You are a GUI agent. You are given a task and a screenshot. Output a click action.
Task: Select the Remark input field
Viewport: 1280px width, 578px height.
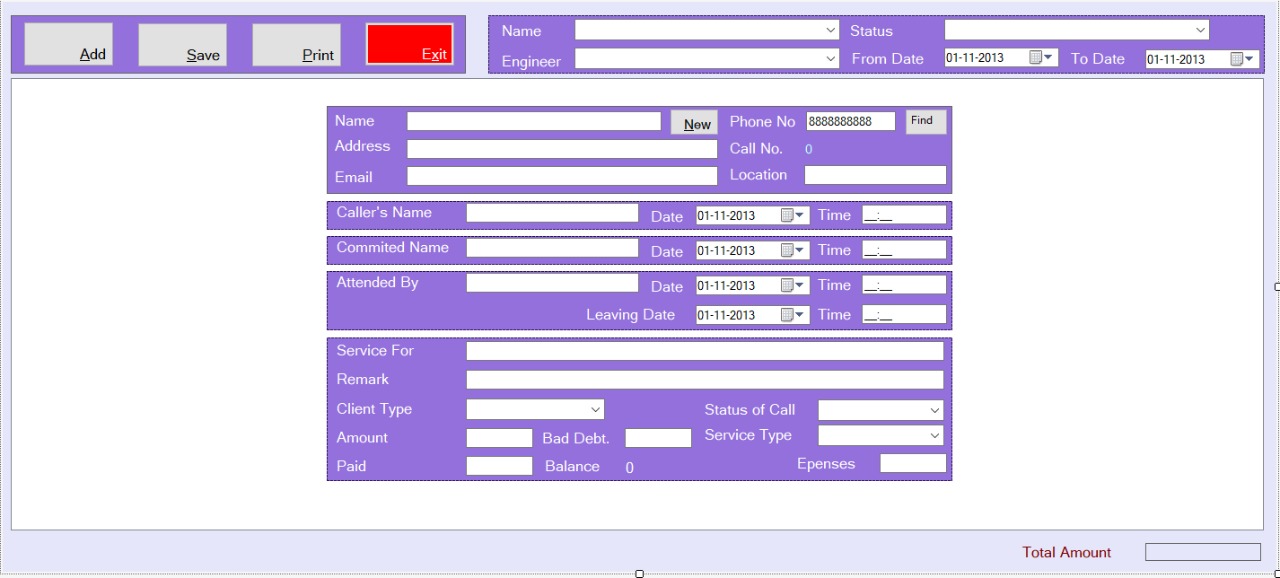704,380
